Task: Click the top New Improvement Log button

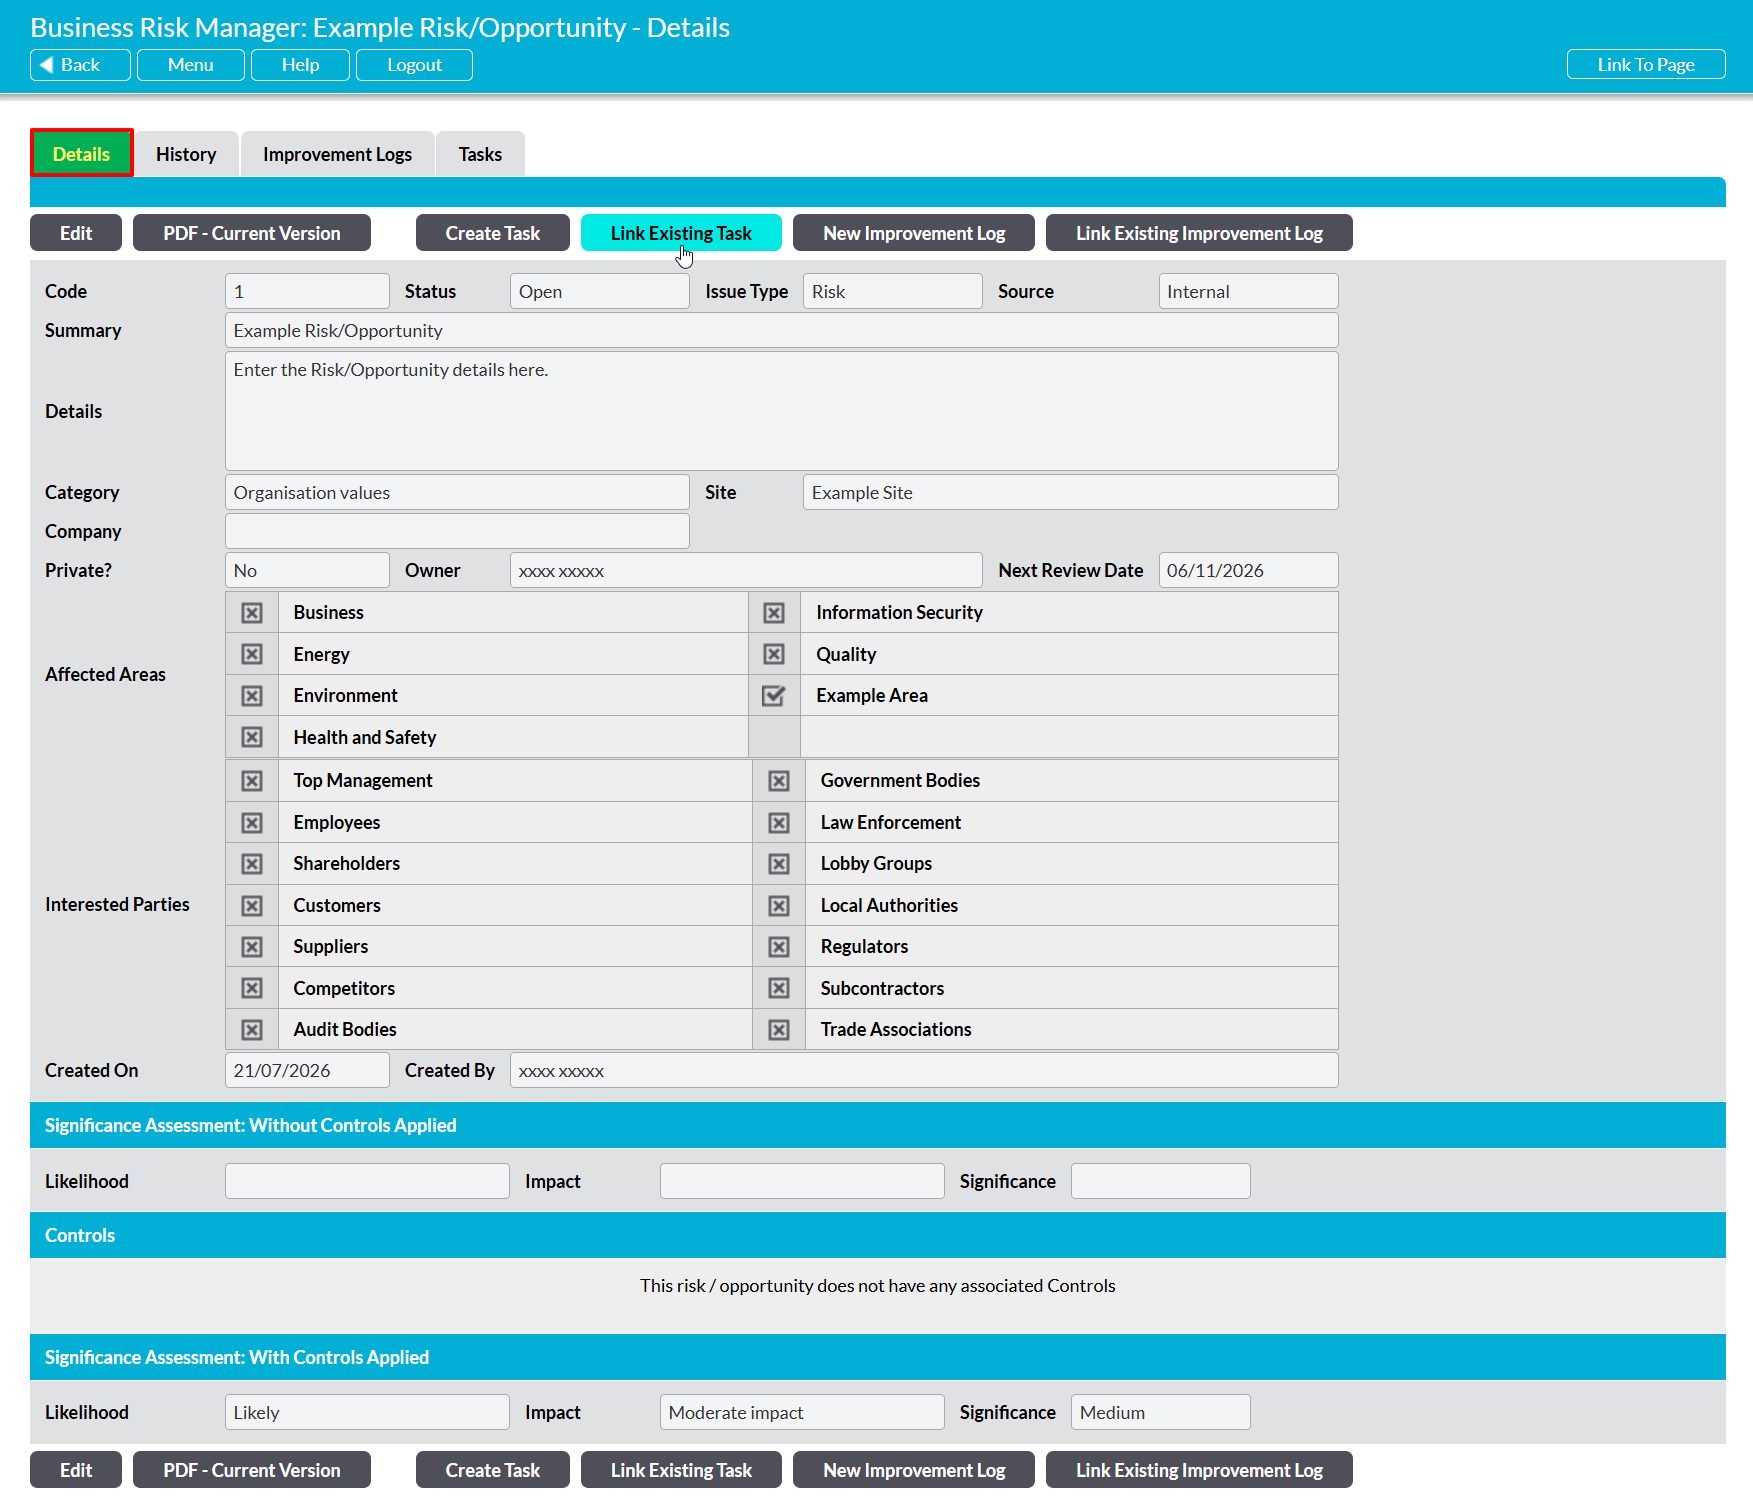Action: [914, 233]
